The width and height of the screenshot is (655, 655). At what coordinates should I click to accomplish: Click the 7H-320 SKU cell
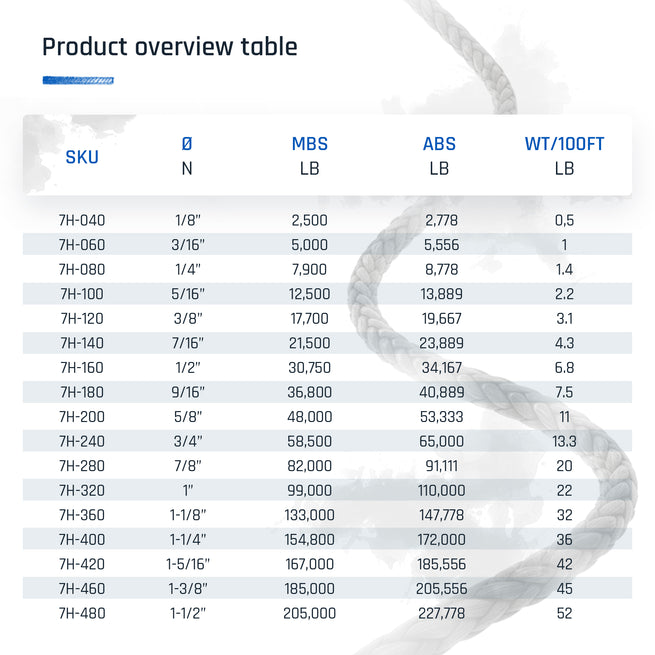point(82,490)
